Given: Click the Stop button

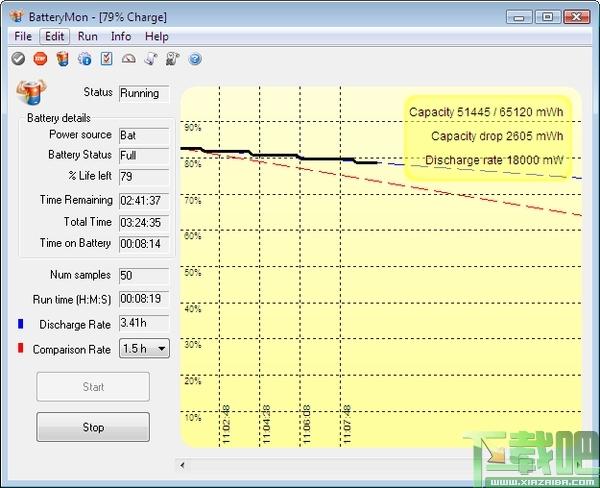Looking at the screenshot, I should [x=93, y=427].
